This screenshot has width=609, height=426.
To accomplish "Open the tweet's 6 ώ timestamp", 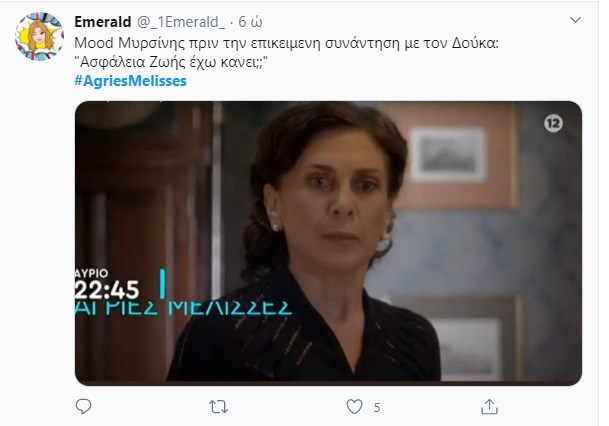I will (x=250, y=22).
